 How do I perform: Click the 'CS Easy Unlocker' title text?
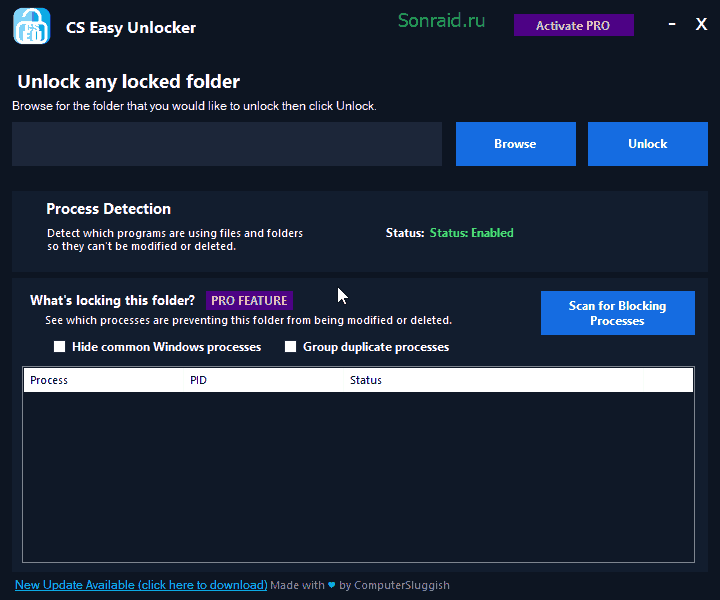(131, 28)
